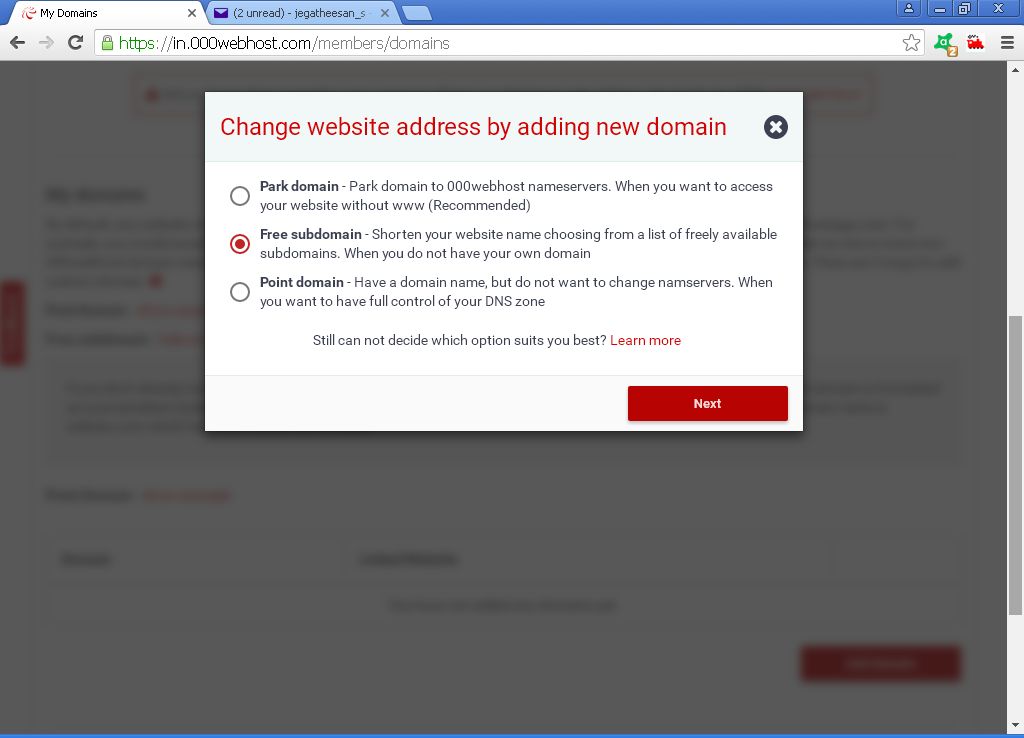Click the Next button
The width and height of the screenshot is (1024, 738).
[x=707, y=404]
